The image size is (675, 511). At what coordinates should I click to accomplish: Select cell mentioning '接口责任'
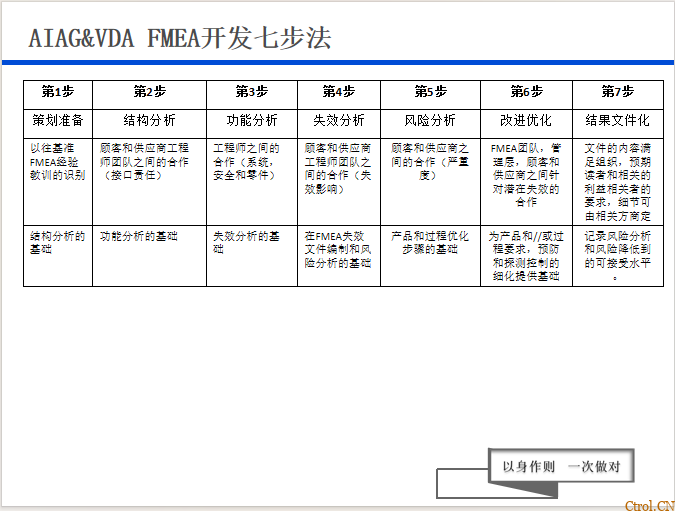click(x=149, y=182)
